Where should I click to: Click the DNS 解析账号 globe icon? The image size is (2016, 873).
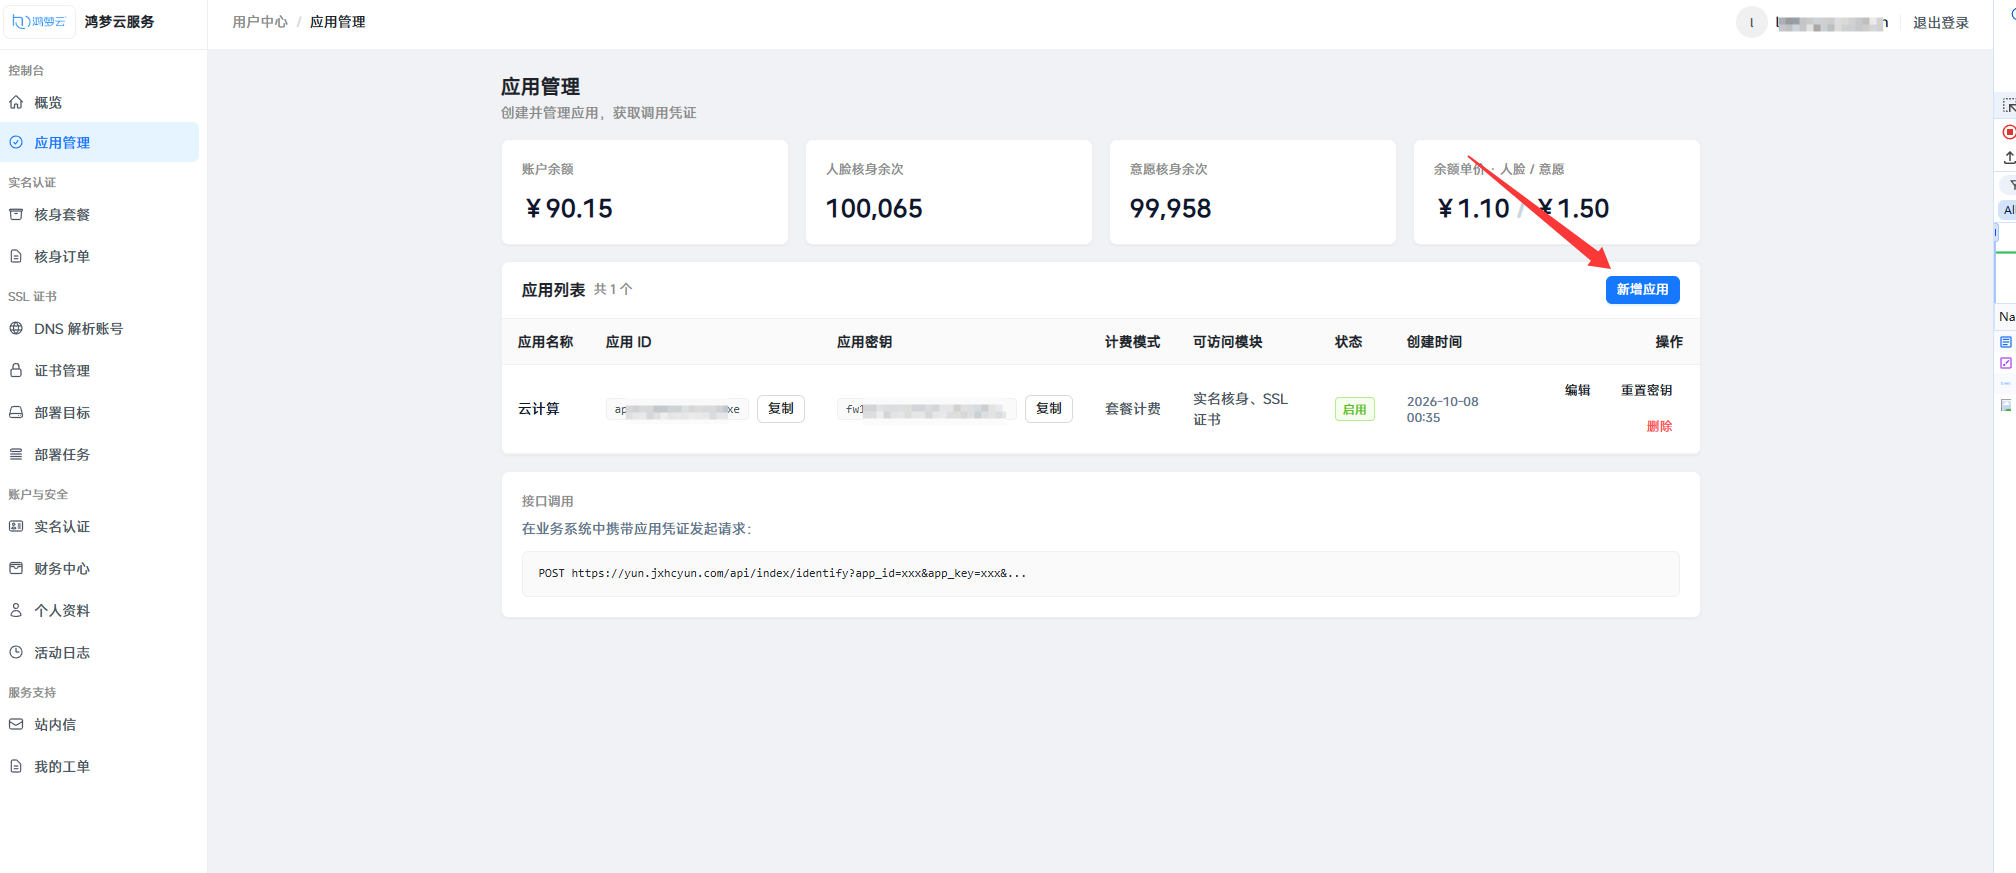(16, 328)
